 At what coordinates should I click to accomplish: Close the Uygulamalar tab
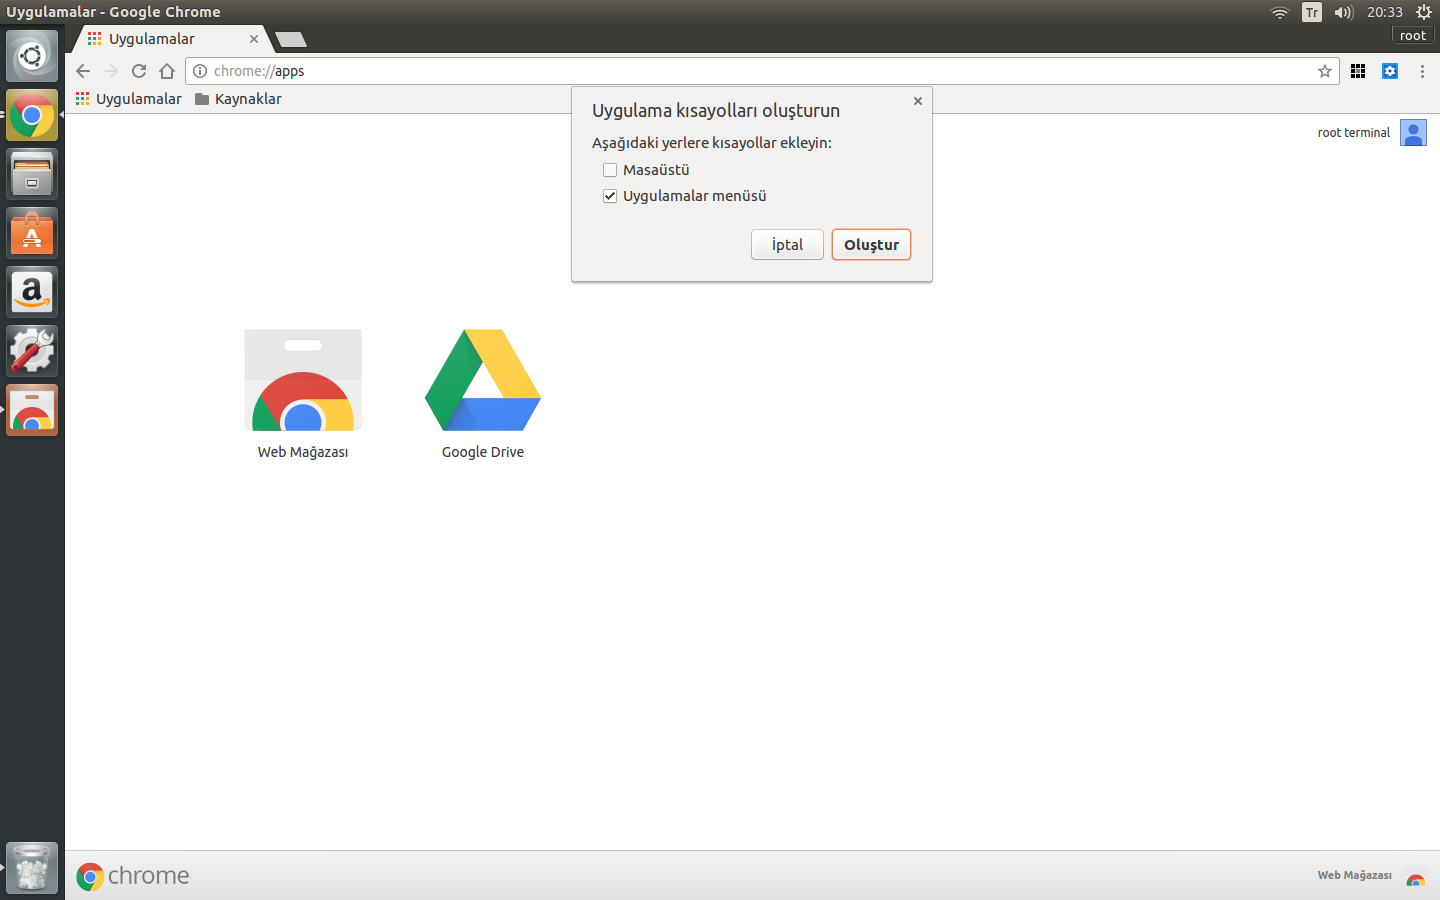coord(254,39)
